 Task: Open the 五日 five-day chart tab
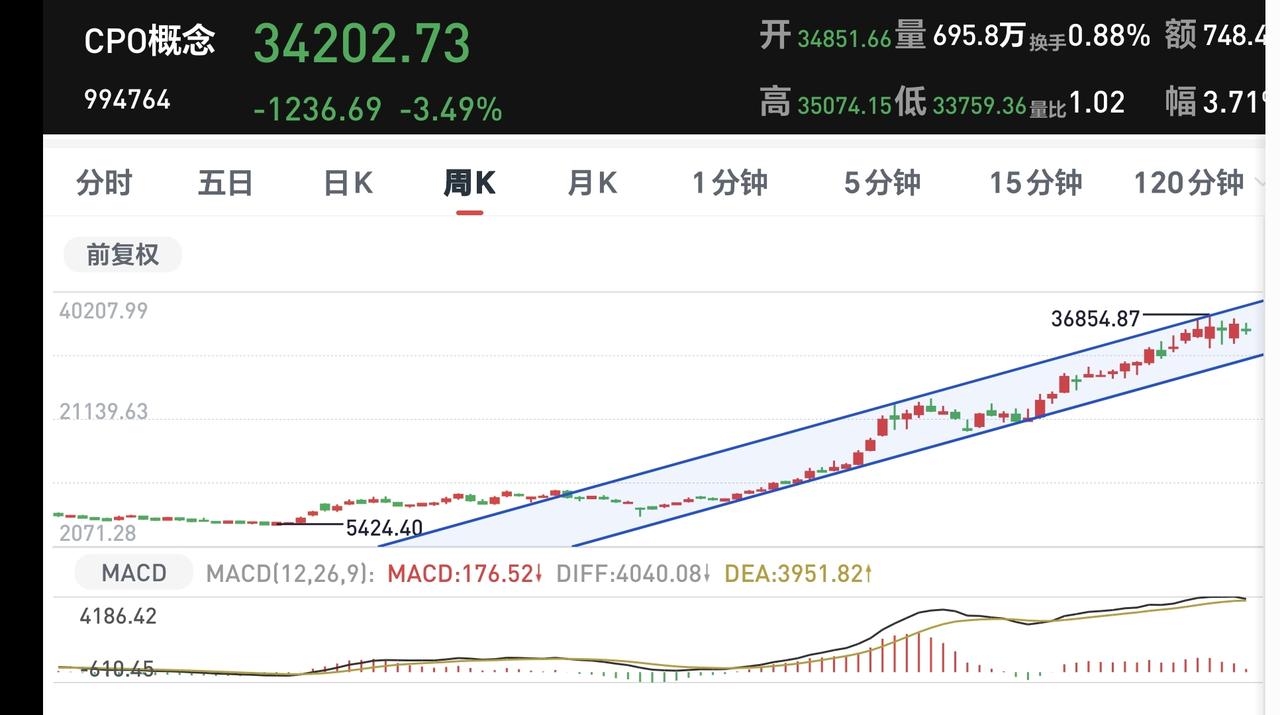coord(225,183)
